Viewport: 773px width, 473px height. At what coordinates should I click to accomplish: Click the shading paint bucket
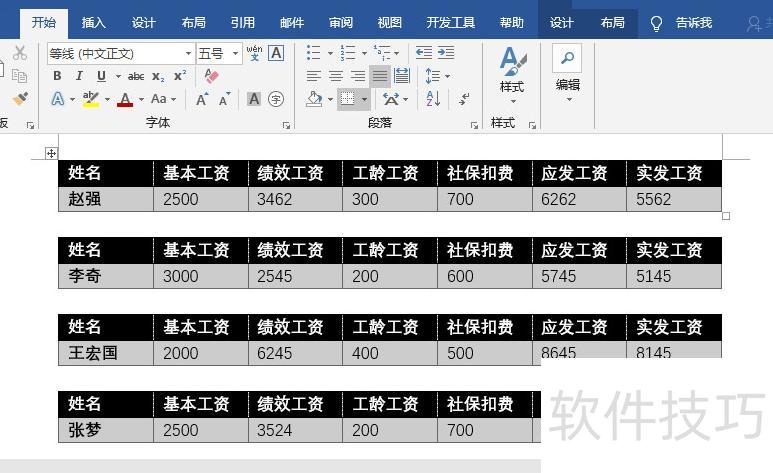(315, 99)
